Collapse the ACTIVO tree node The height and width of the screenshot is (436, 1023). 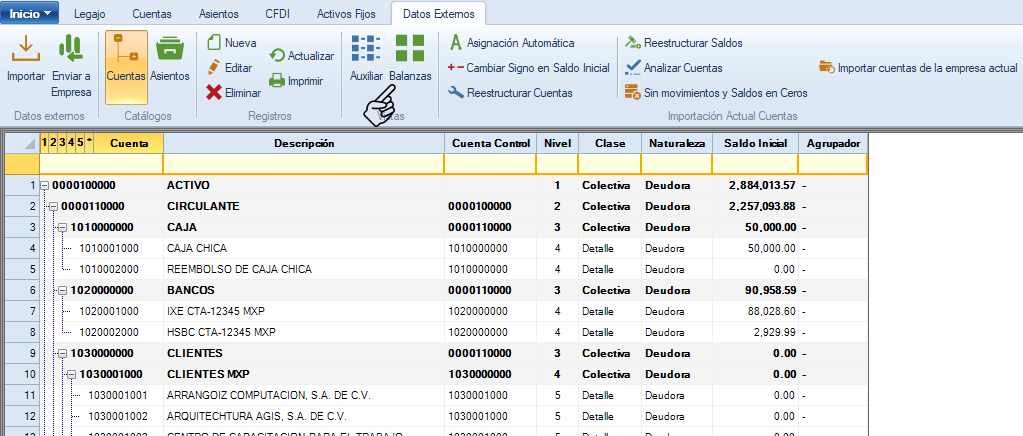(44, 186)
